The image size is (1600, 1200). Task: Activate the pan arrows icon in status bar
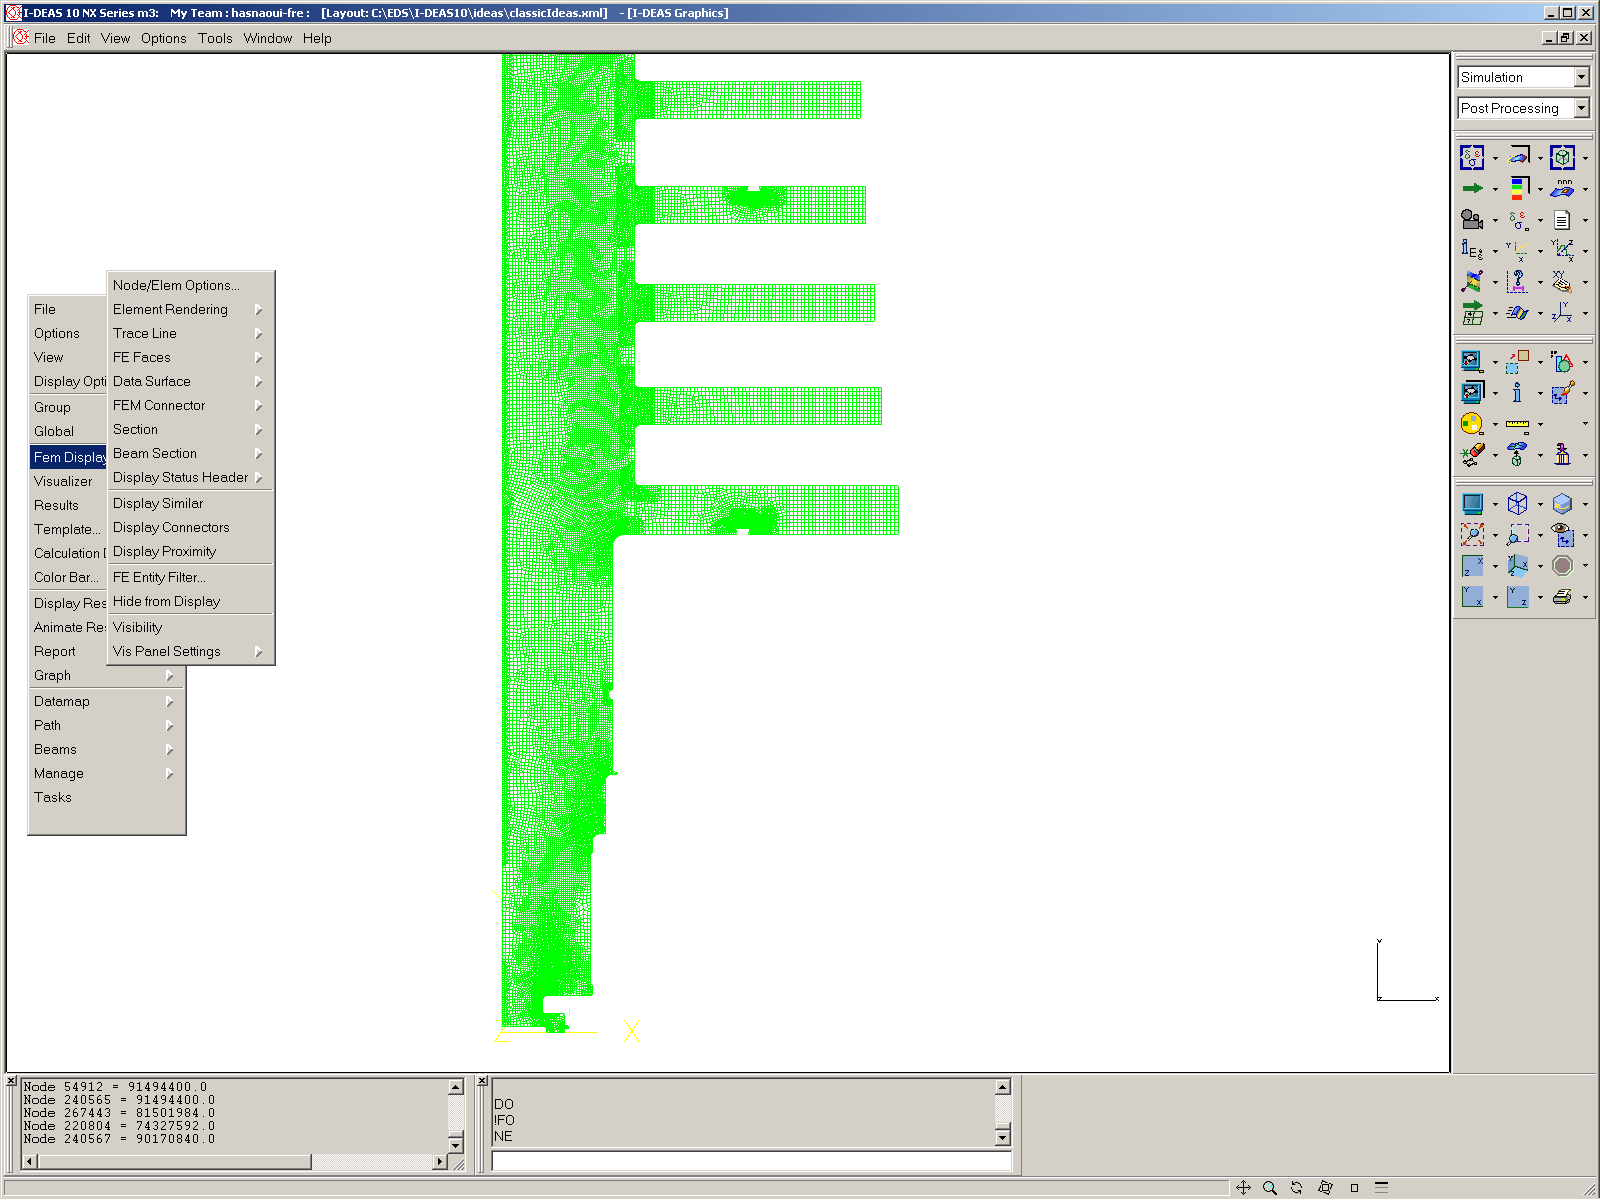coord(1243,1188)
